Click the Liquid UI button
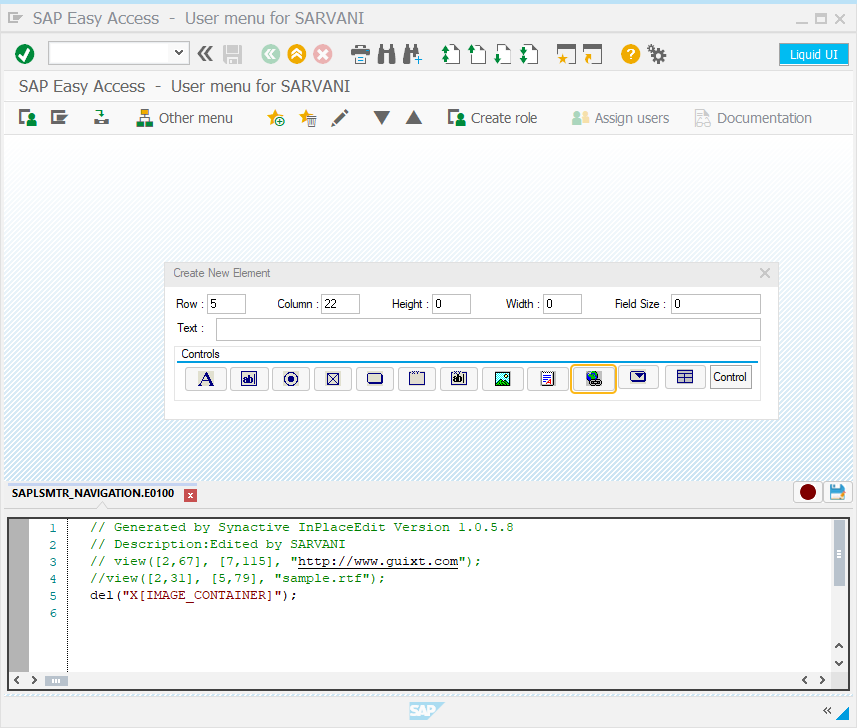The width and height of the screenshot is (857, 728). [813, 55]
